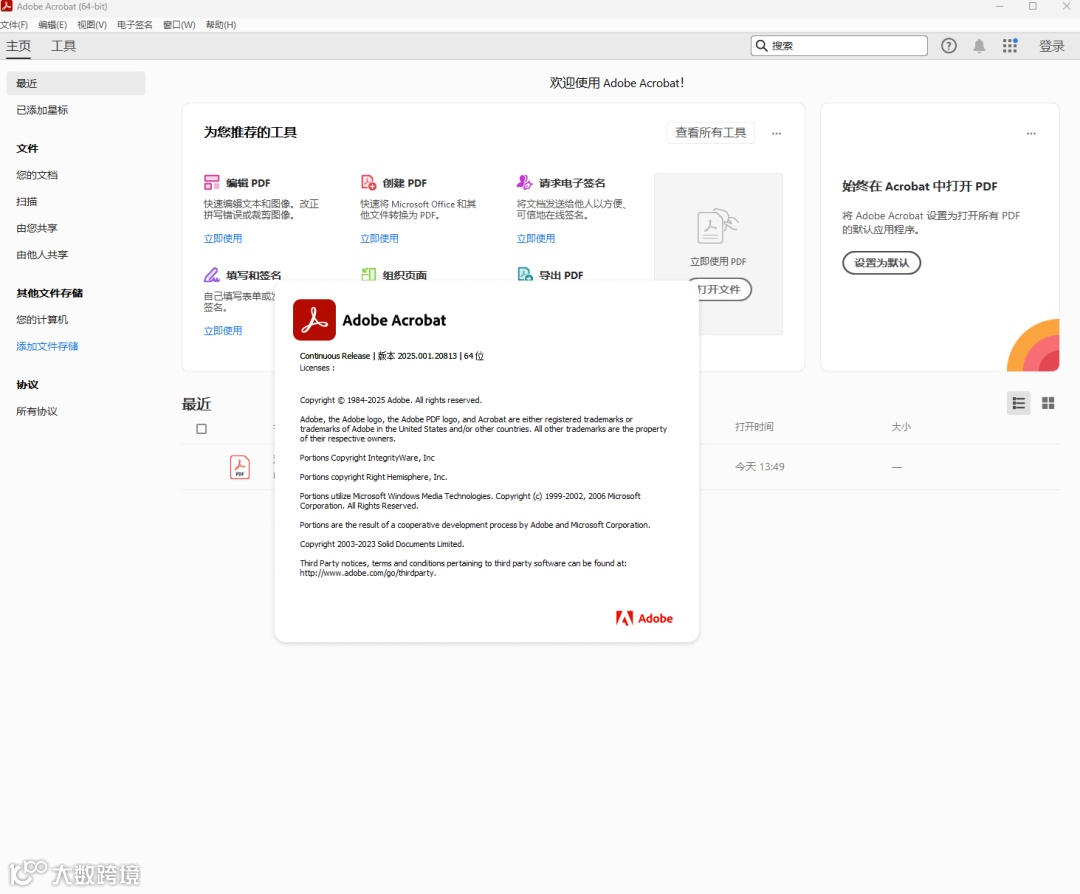Open the 电子签名 menu
The height and width of the screenshot is (894, 1080).
coord(134,25)
